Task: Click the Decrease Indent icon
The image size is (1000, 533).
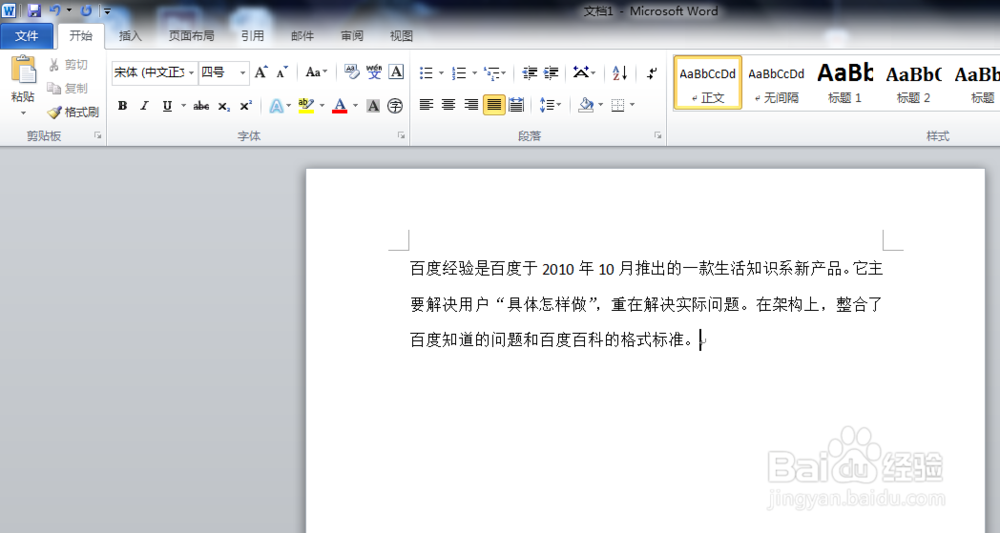Action: (x=529, y=73)
